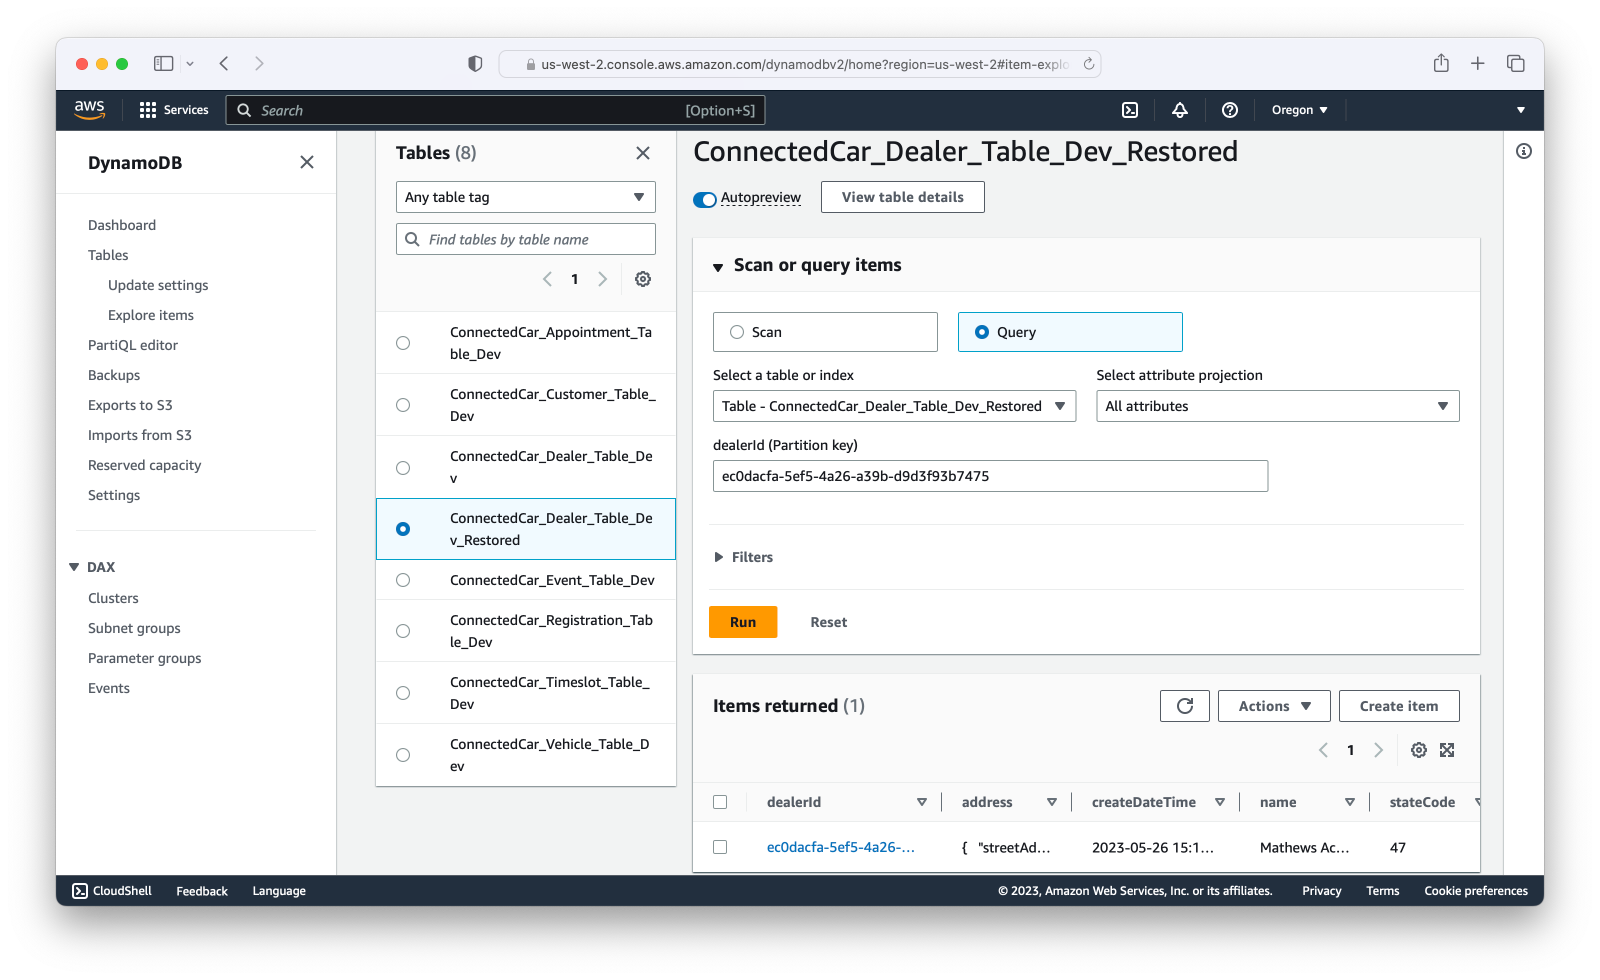Open the privacy shield report

475,63
